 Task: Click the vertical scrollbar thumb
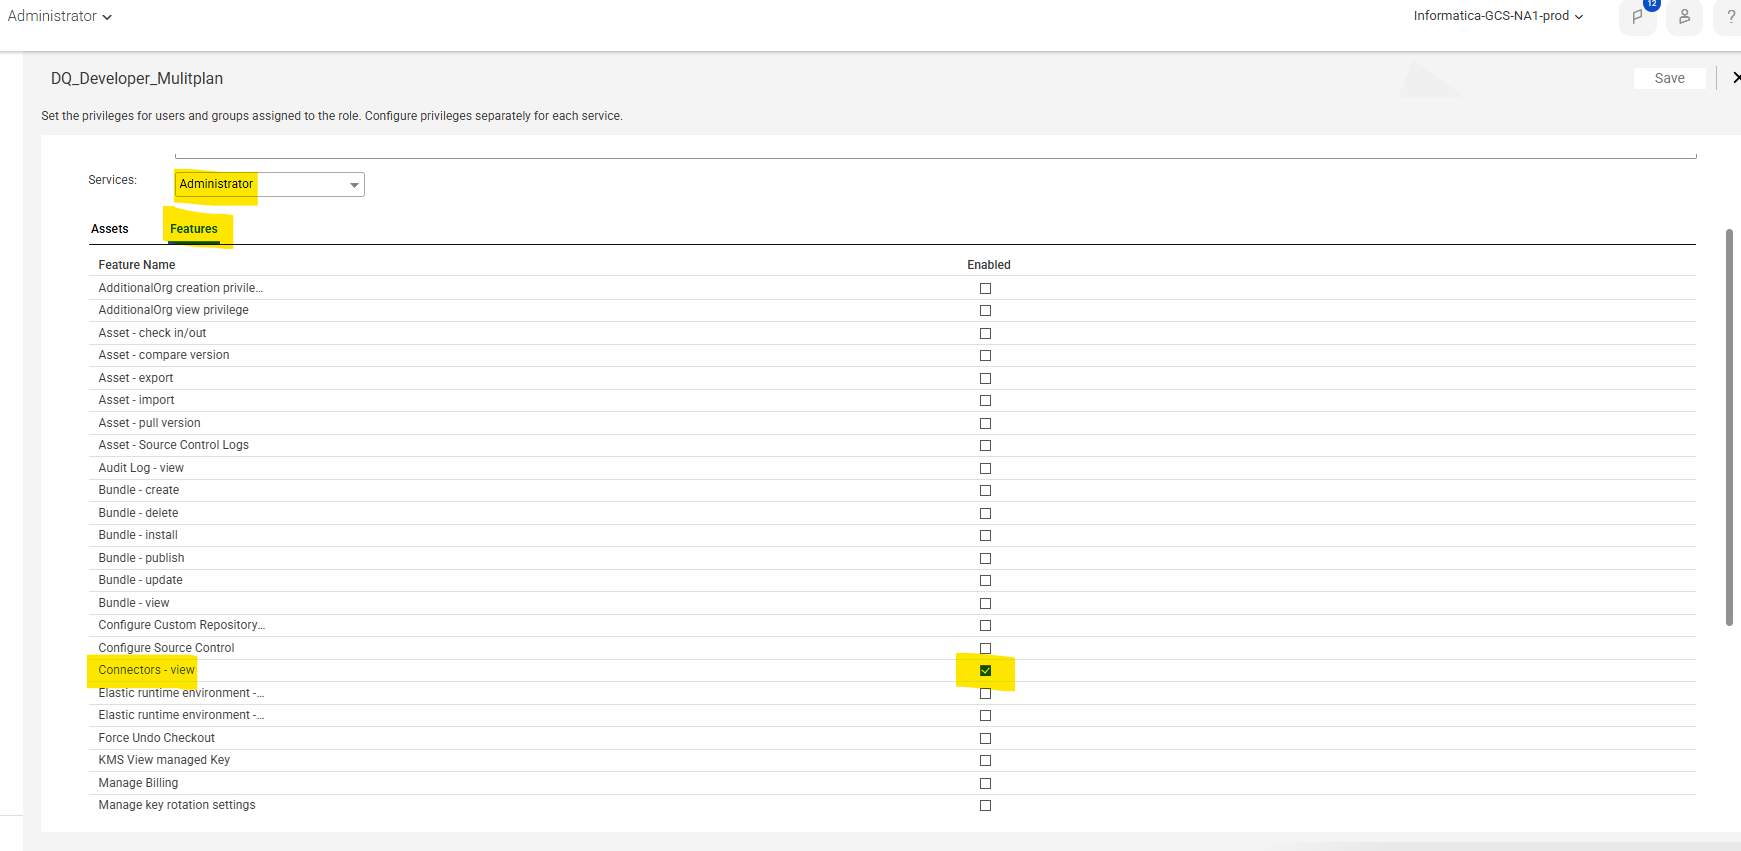tap(1729, 427)
